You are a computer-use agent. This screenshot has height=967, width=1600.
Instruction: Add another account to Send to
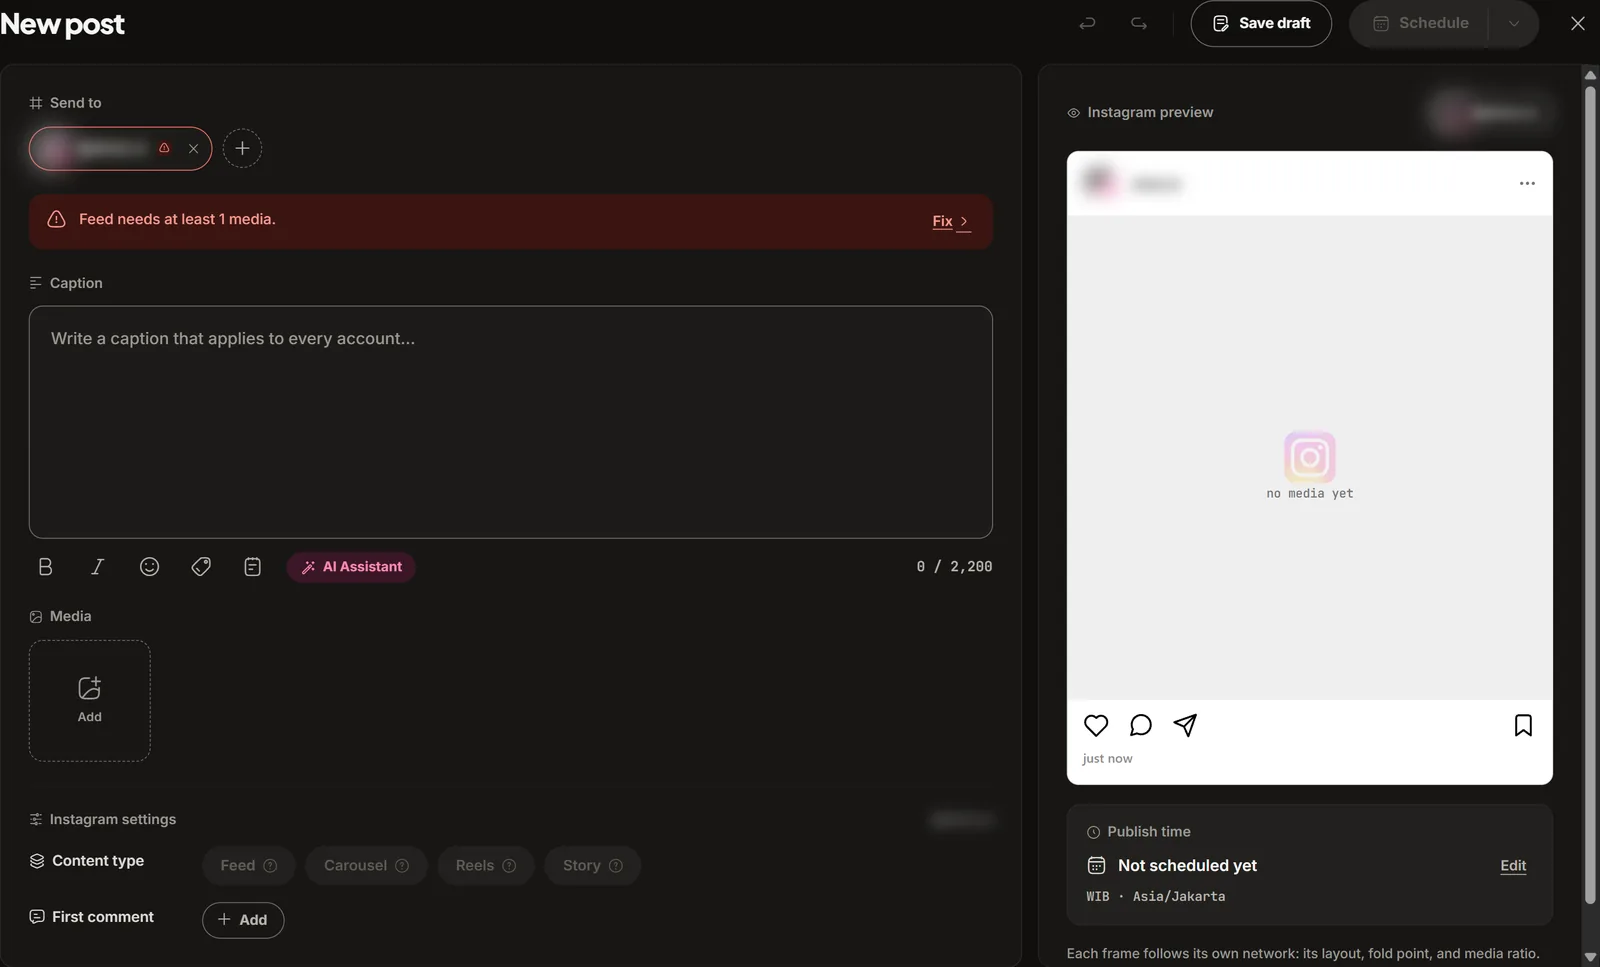coord(242,149)
